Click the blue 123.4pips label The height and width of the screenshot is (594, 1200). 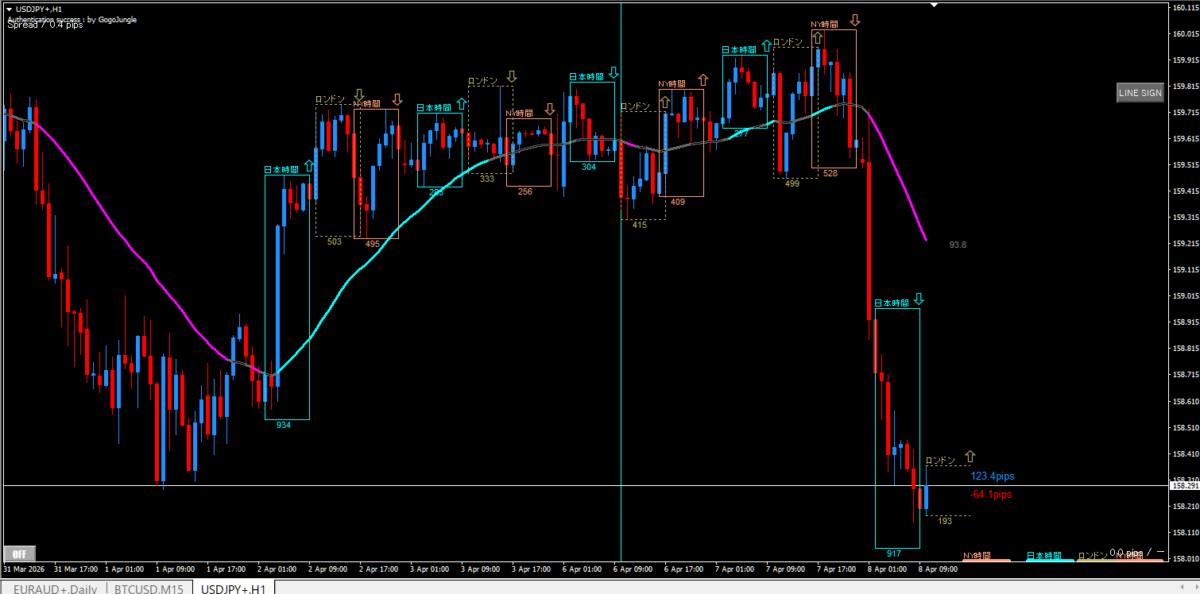point(991,476)
